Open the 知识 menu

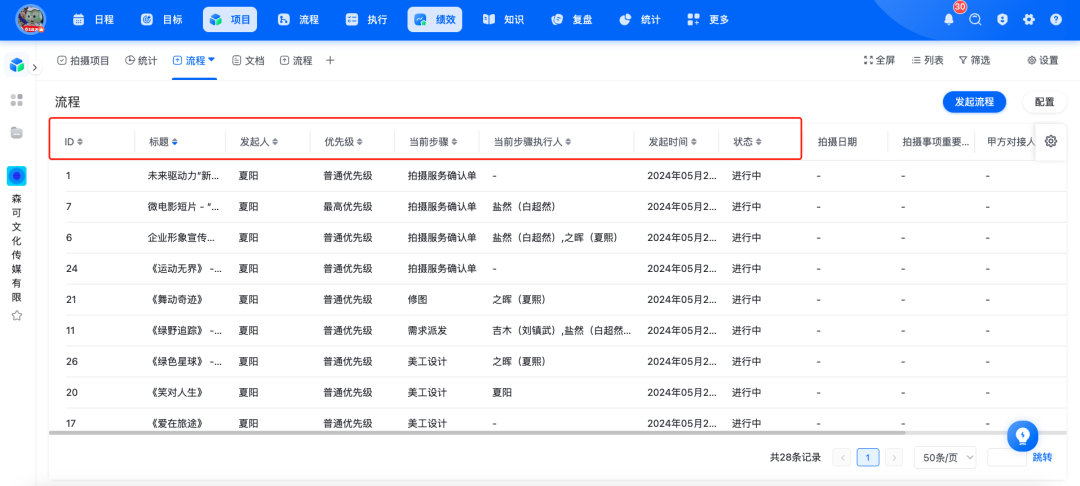[x=503, y=19]
